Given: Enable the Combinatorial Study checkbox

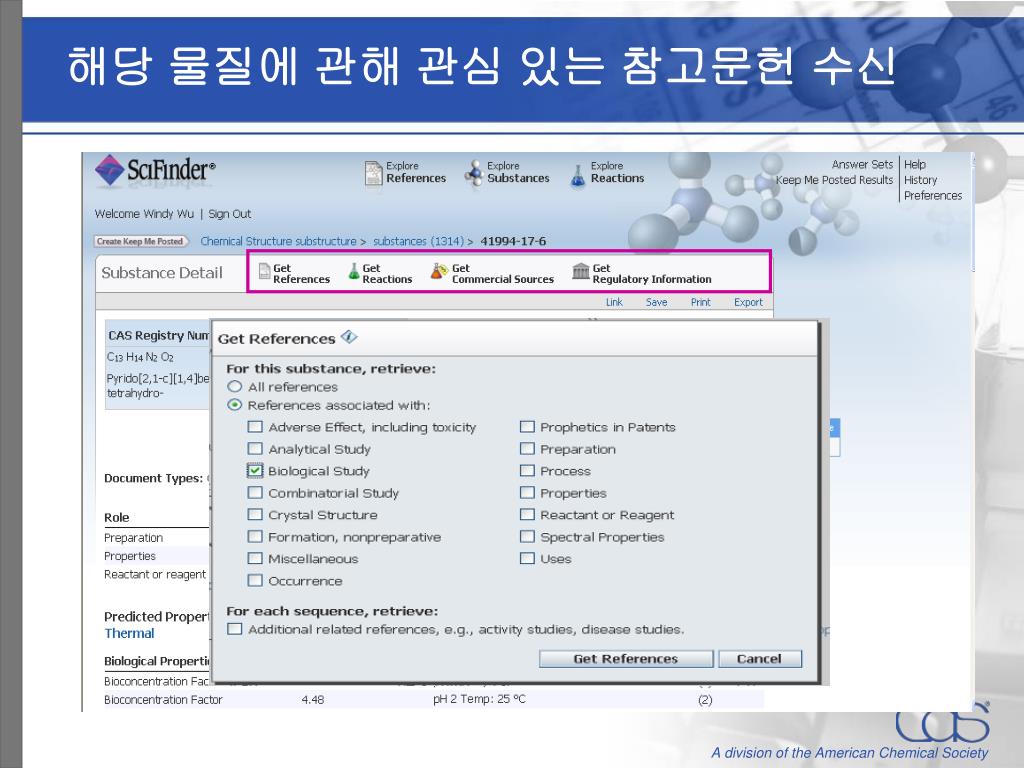Looking at the screenshot, I should (255, 492).
